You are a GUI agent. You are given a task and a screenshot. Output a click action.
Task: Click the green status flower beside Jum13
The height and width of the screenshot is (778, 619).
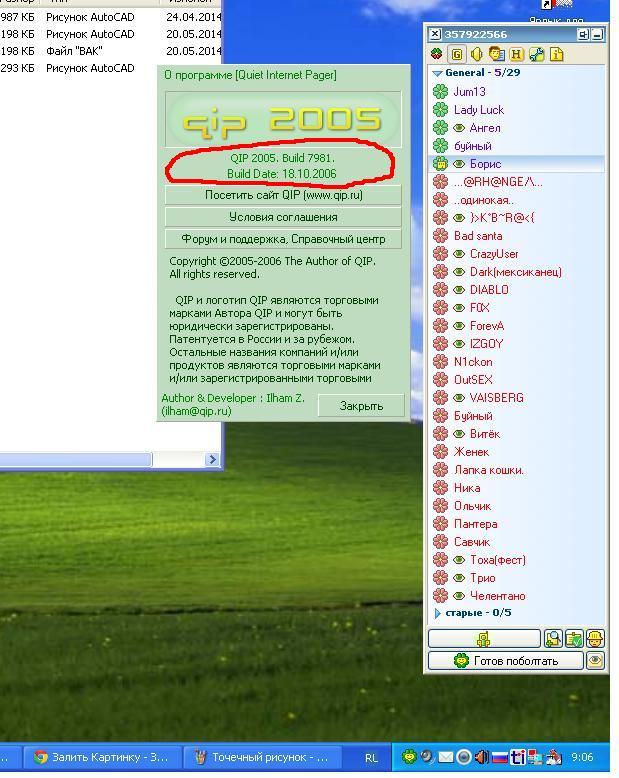pyautogui.click(x=440, y=92)
